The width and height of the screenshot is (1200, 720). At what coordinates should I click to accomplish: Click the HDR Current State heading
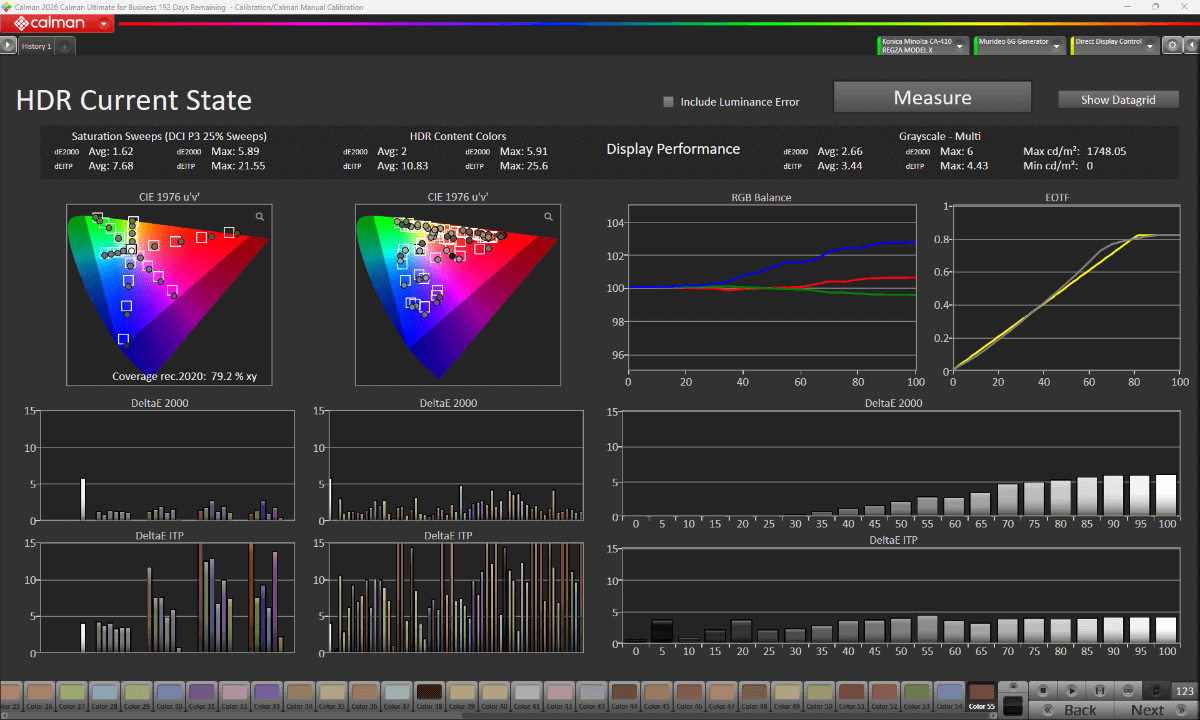[x=134, y=101]
